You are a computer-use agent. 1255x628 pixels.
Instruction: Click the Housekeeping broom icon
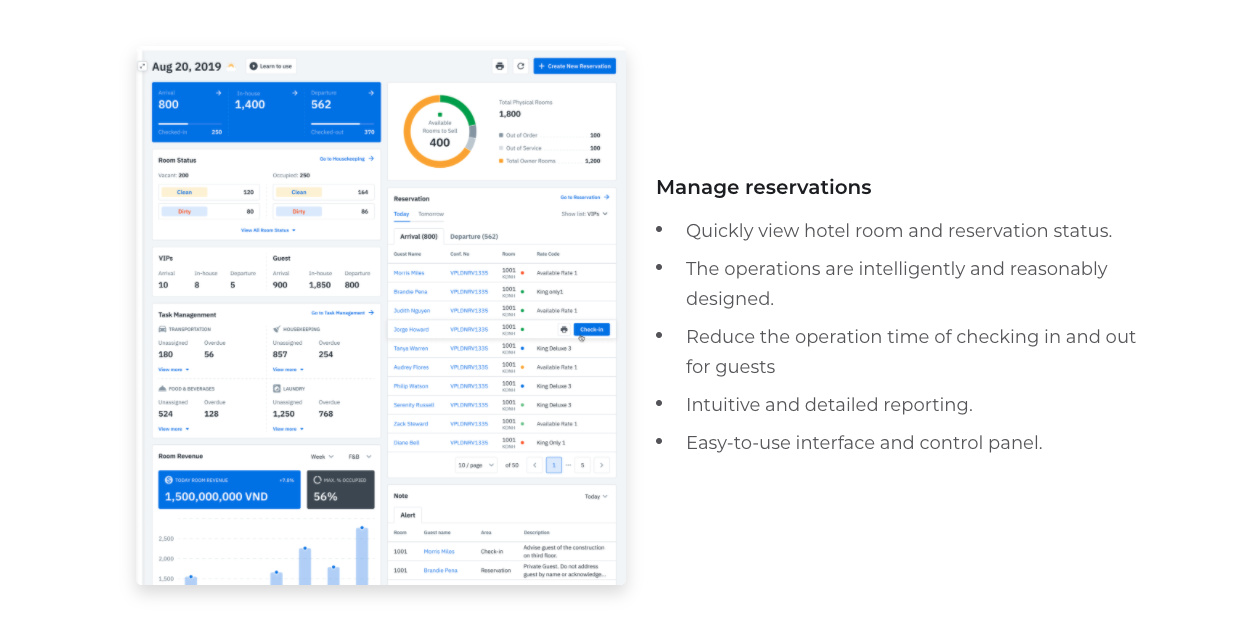[x=277, y=328]
